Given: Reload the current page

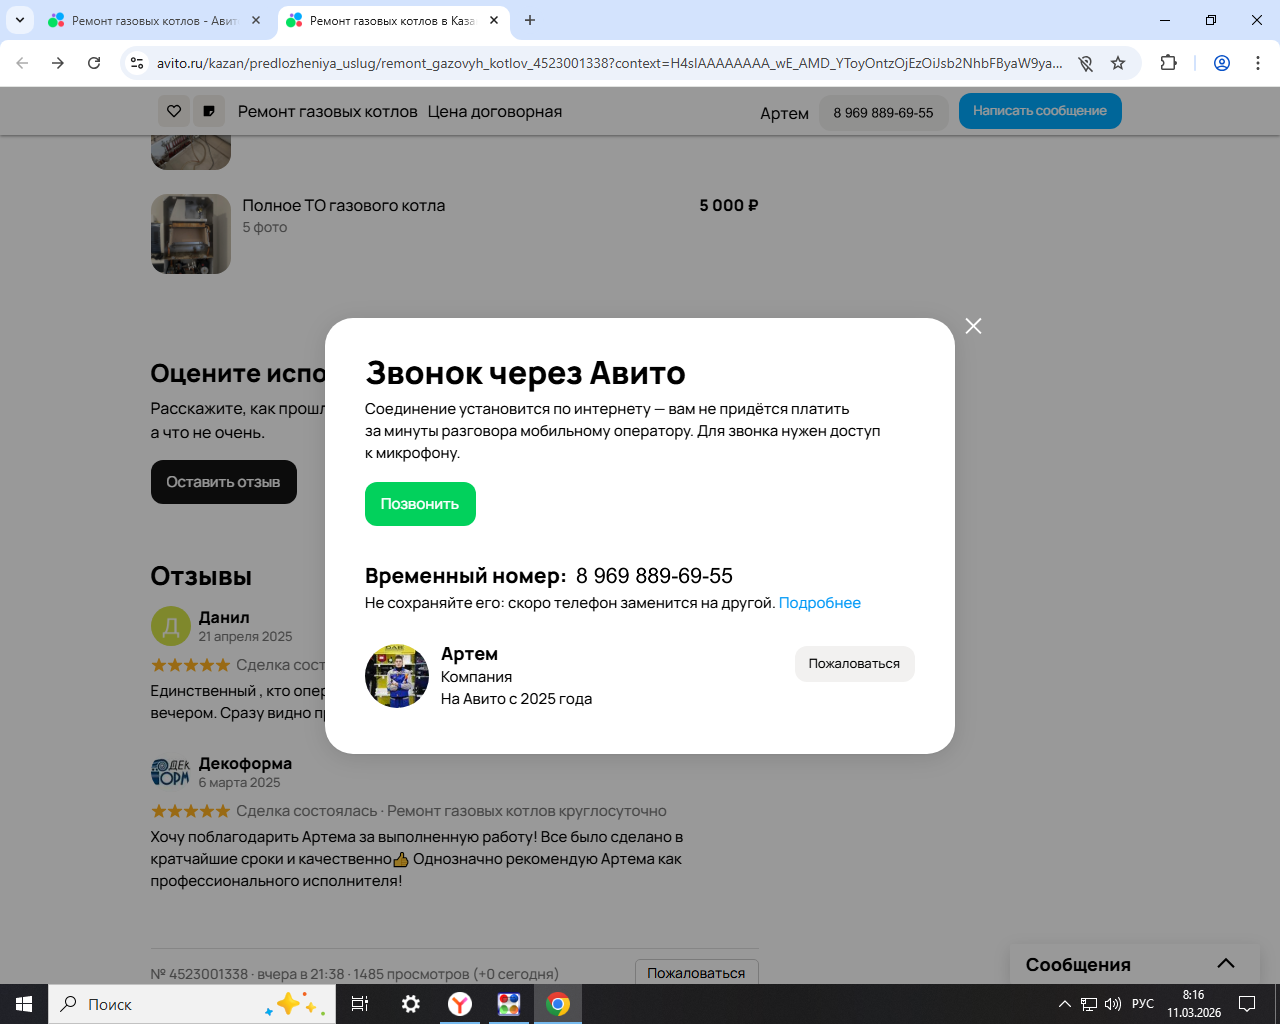Looking at the screenshot, I should tap(94, 63).
